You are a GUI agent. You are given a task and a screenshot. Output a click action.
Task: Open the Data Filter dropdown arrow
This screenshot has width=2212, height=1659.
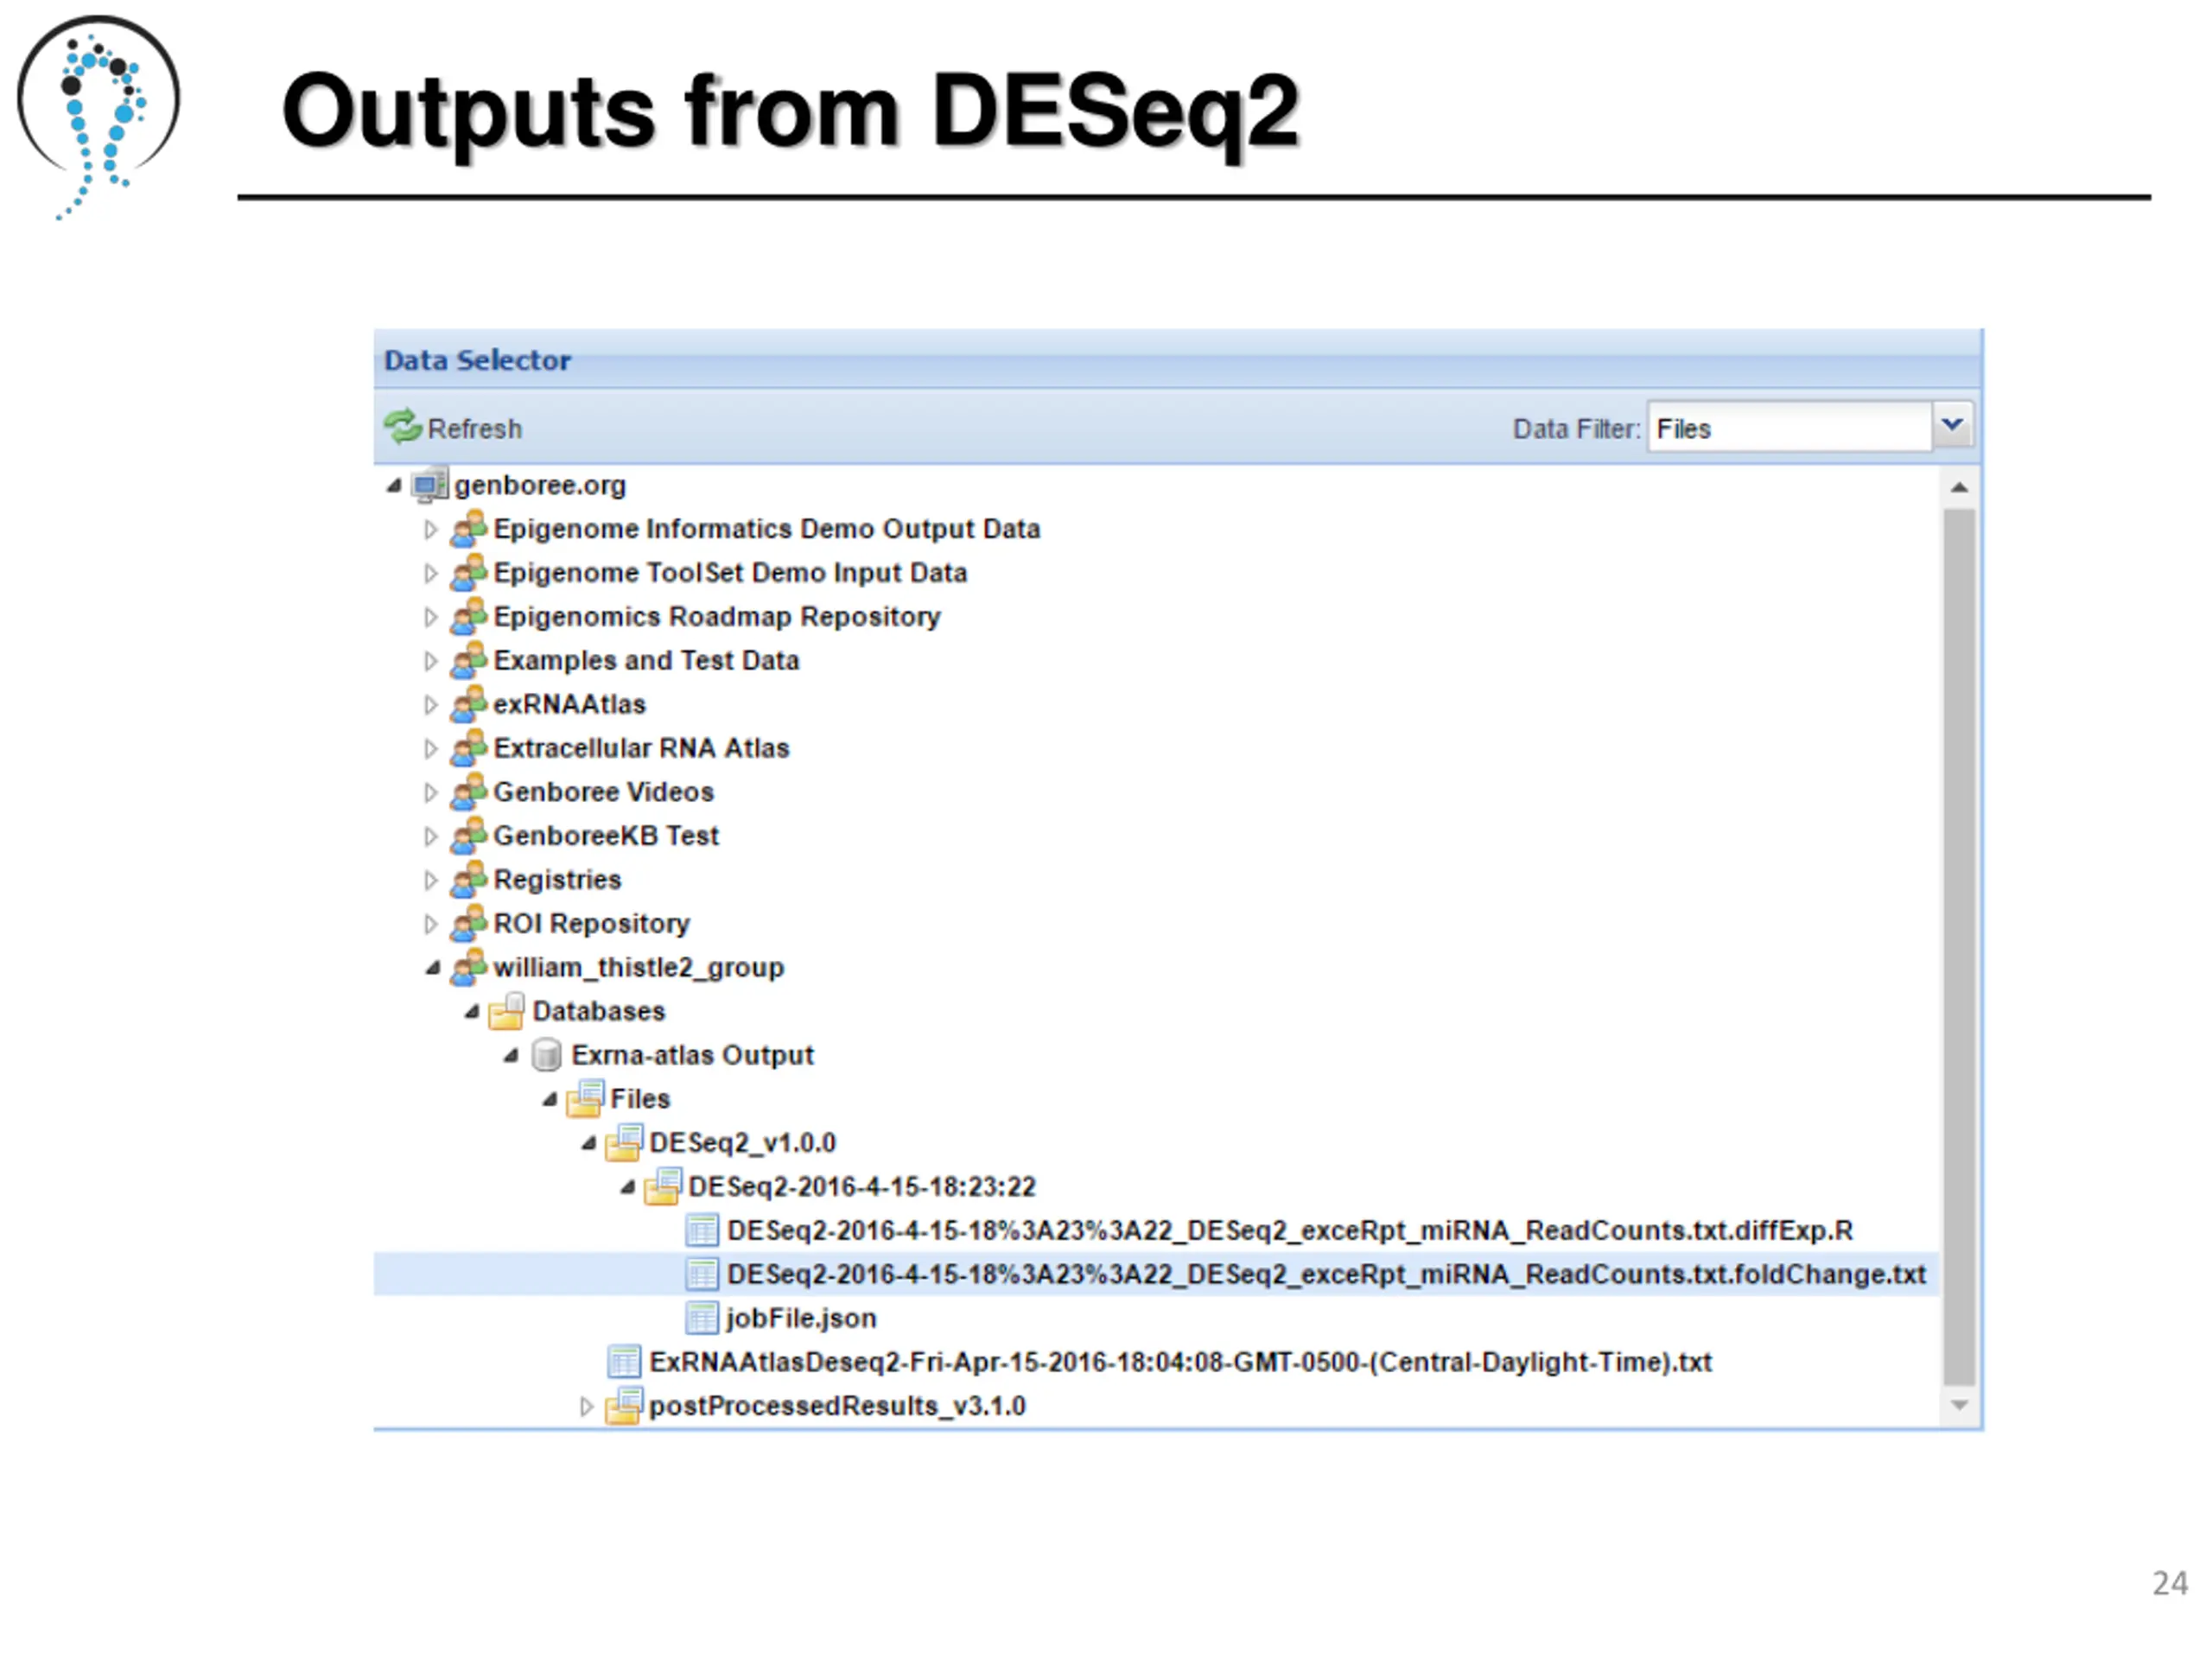(1951, 426)
